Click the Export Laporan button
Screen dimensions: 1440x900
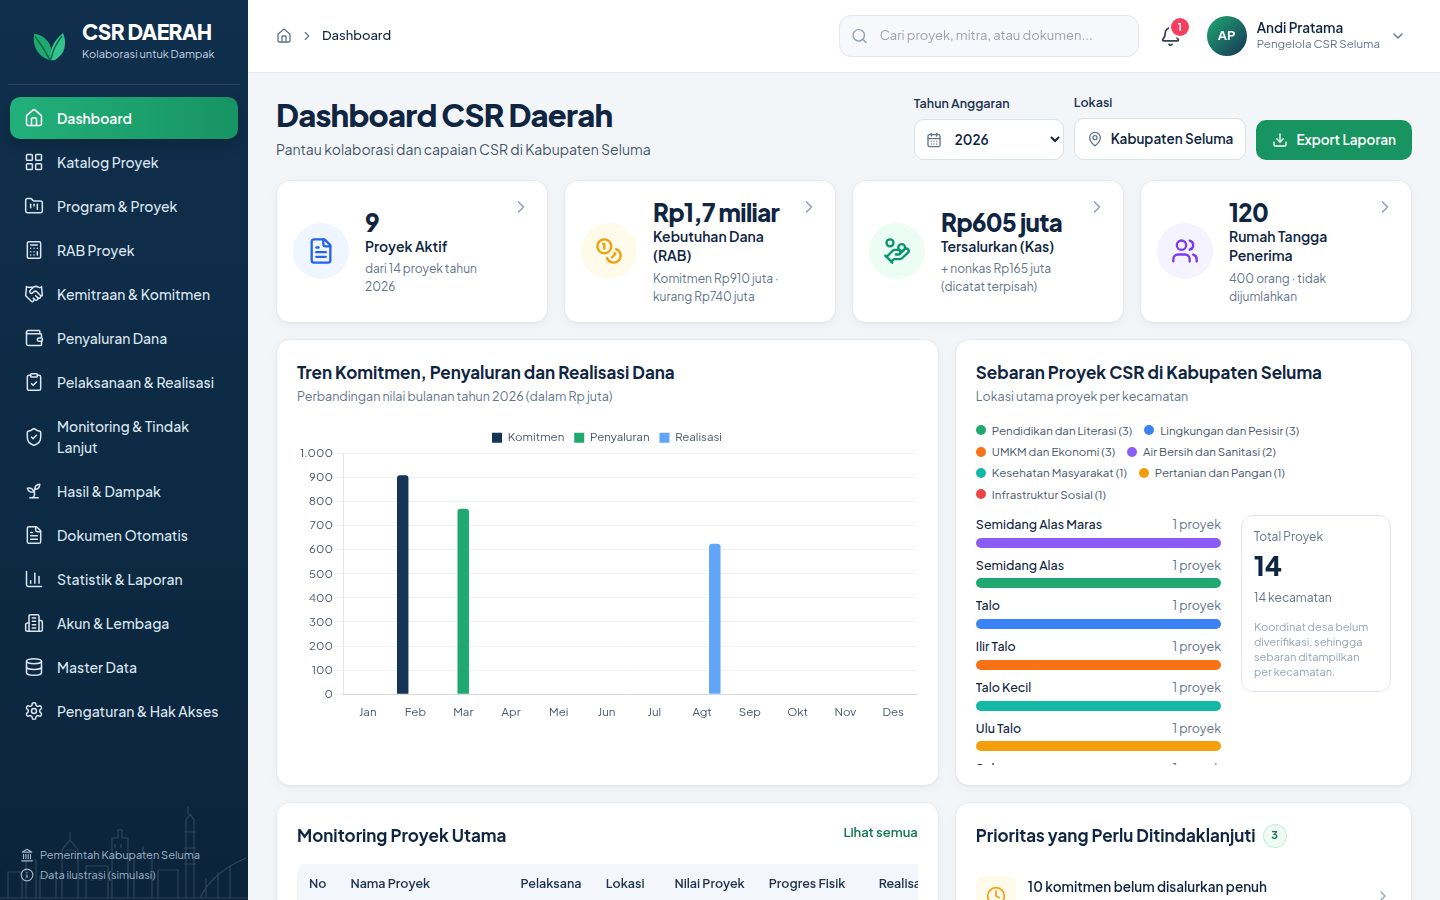coord(1334,140)
